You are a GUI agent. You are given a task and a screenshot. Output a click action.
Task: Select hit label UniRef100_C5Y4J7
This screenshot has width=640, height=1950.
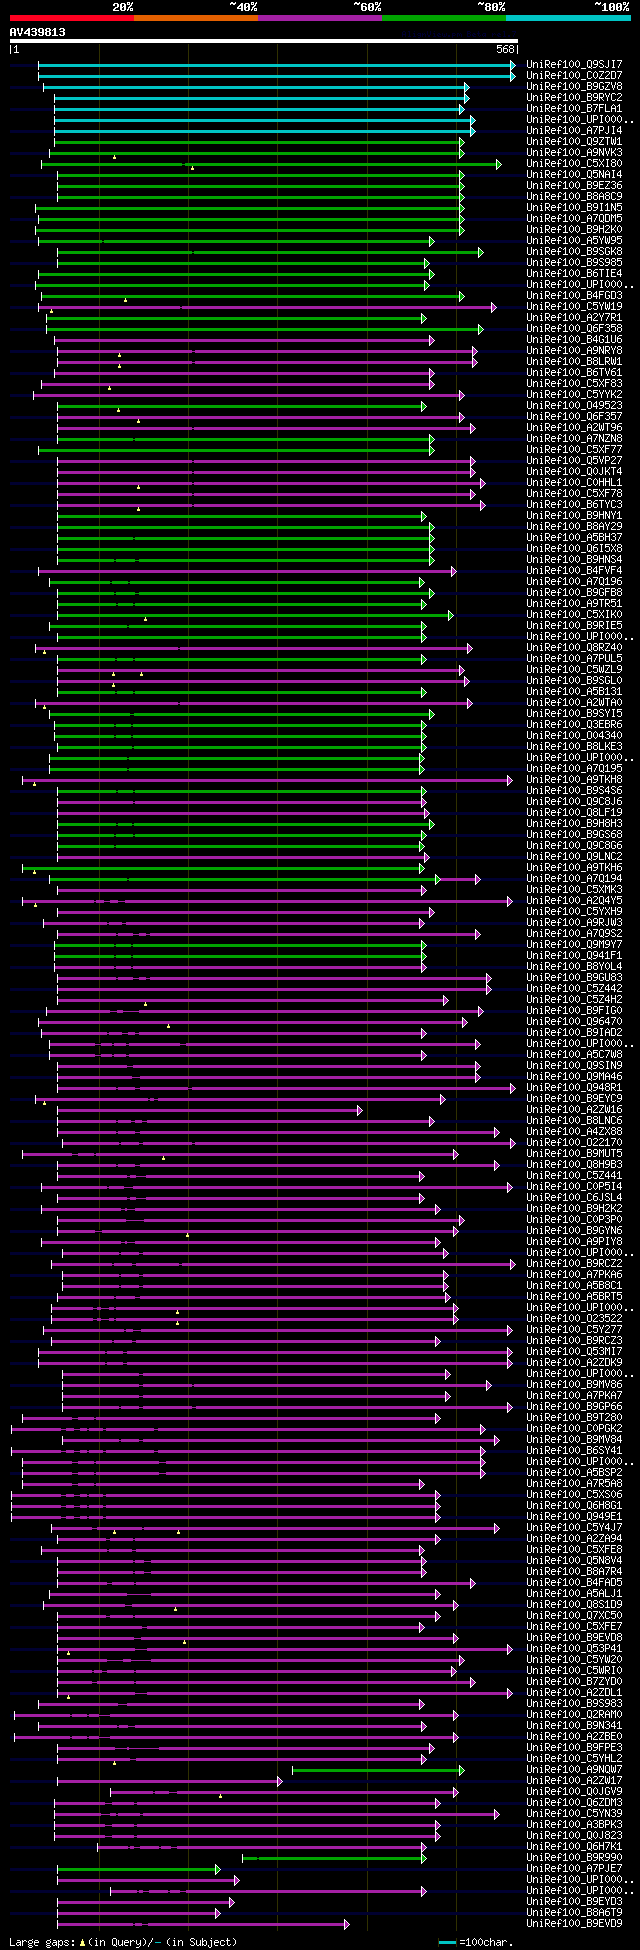[x=574, y=1527]
